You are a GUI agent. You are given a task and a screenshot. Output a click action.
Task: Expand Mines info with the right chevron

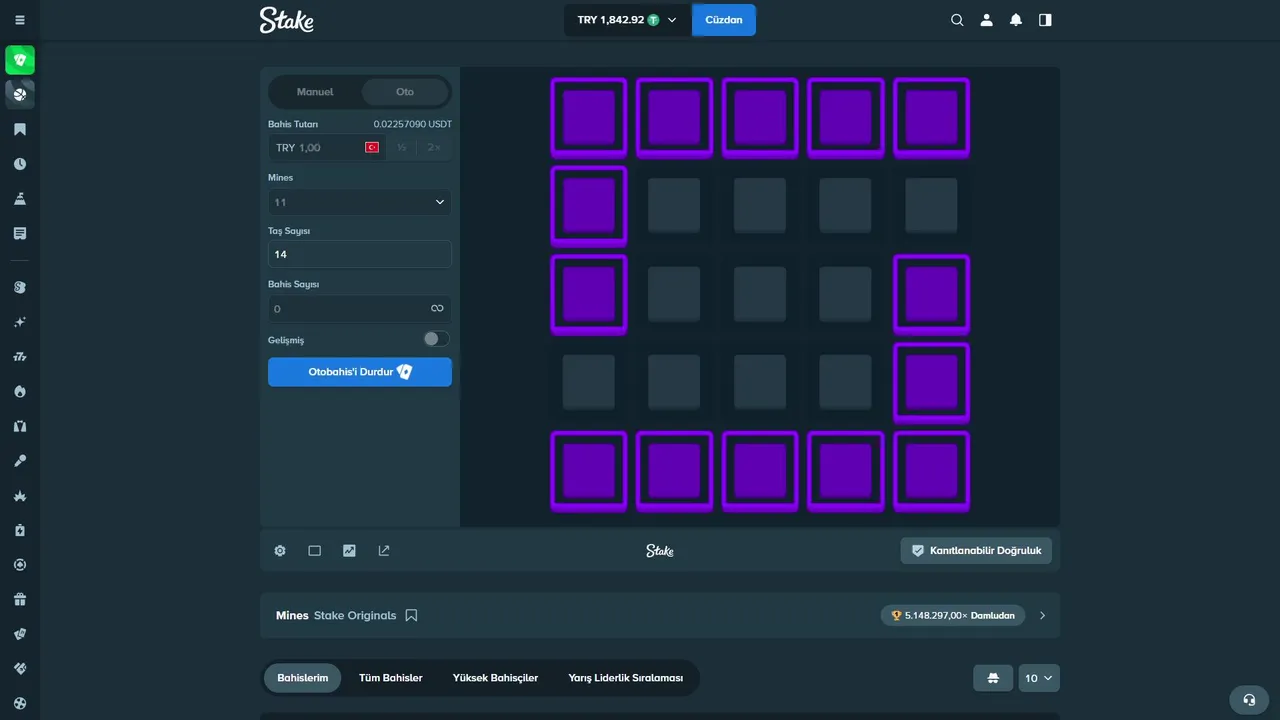(1042, 616)
